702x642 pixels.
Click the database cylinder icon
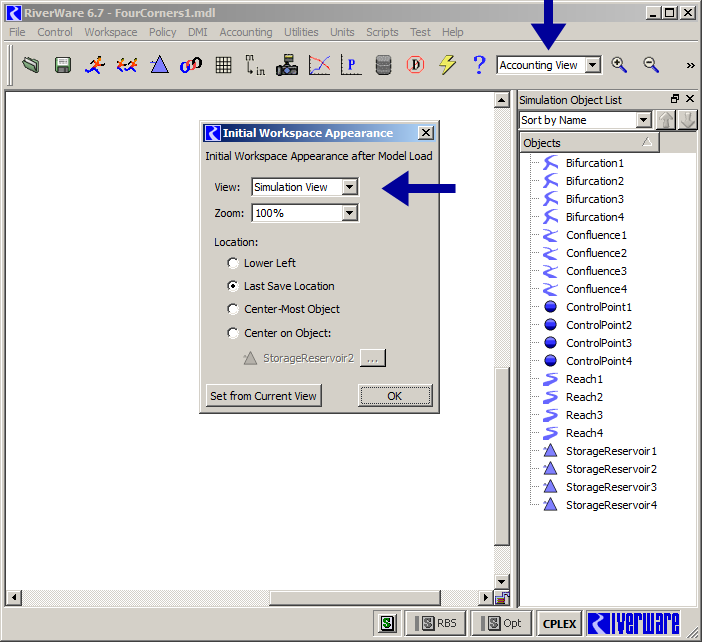(383, 65)
